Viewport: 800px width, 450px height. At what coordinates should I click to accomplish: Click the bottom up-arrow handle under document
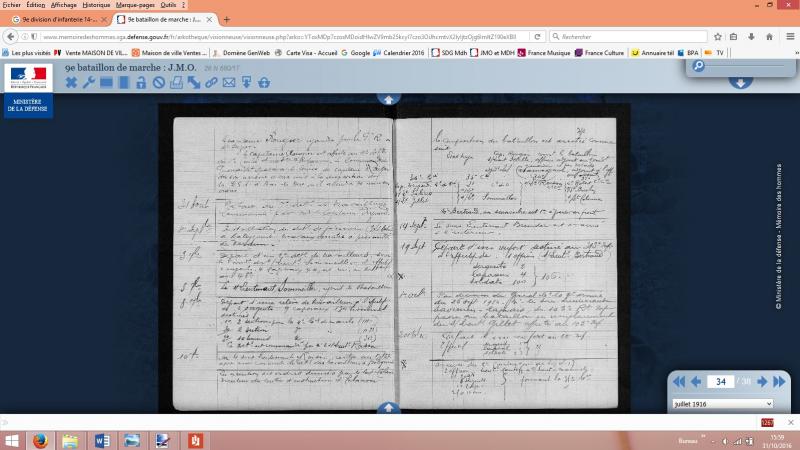tap(388, 407)
